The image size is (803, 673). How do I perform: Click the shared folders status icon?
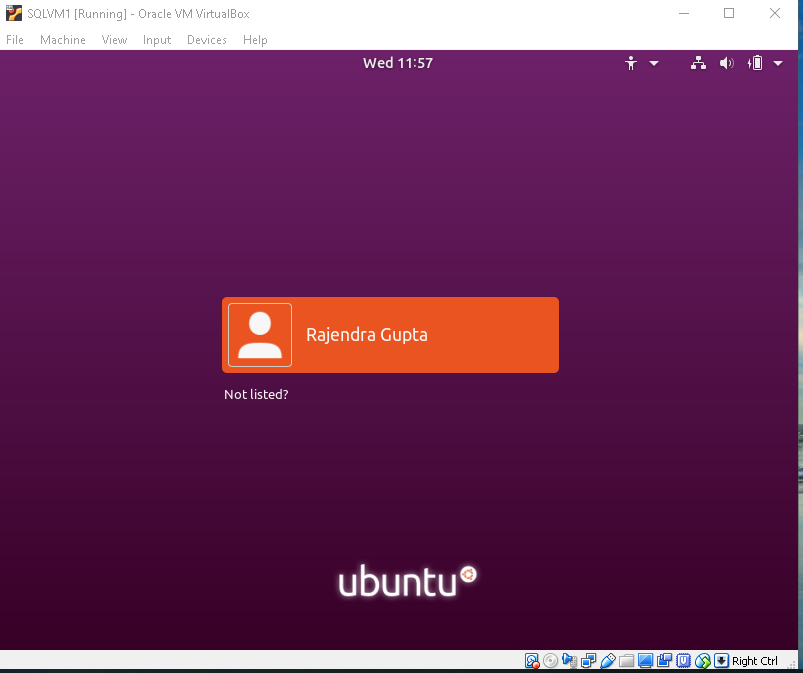pyautogui.click(x=626, y=661)
